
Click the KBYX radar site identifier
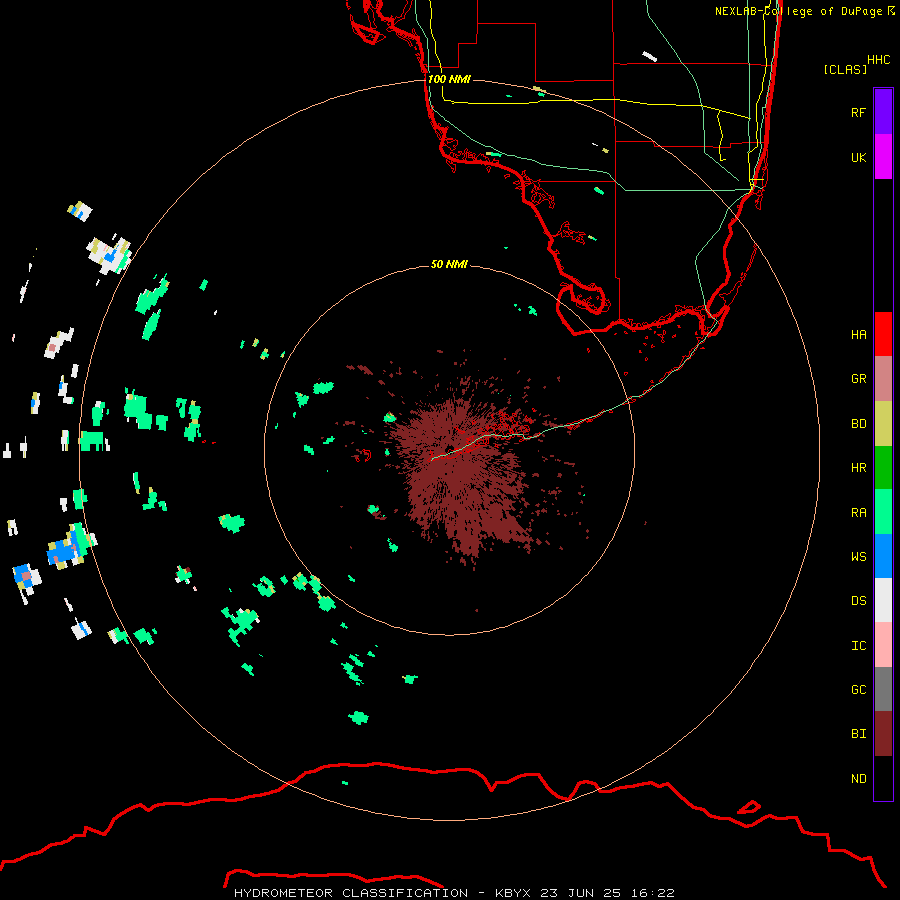[x=513, y=893]
